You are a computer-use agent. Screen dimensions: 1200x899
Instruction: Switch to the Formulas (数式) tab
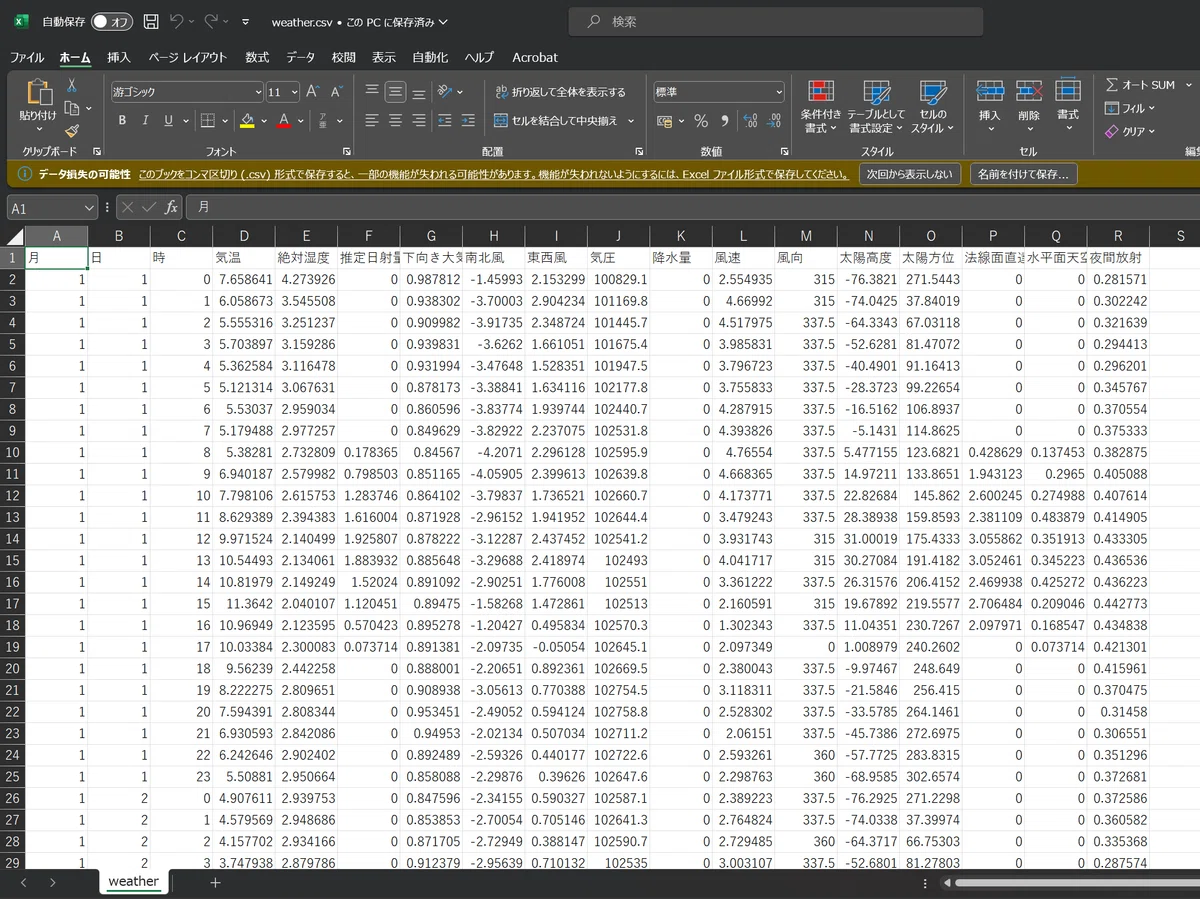click(x=257, y=58)
